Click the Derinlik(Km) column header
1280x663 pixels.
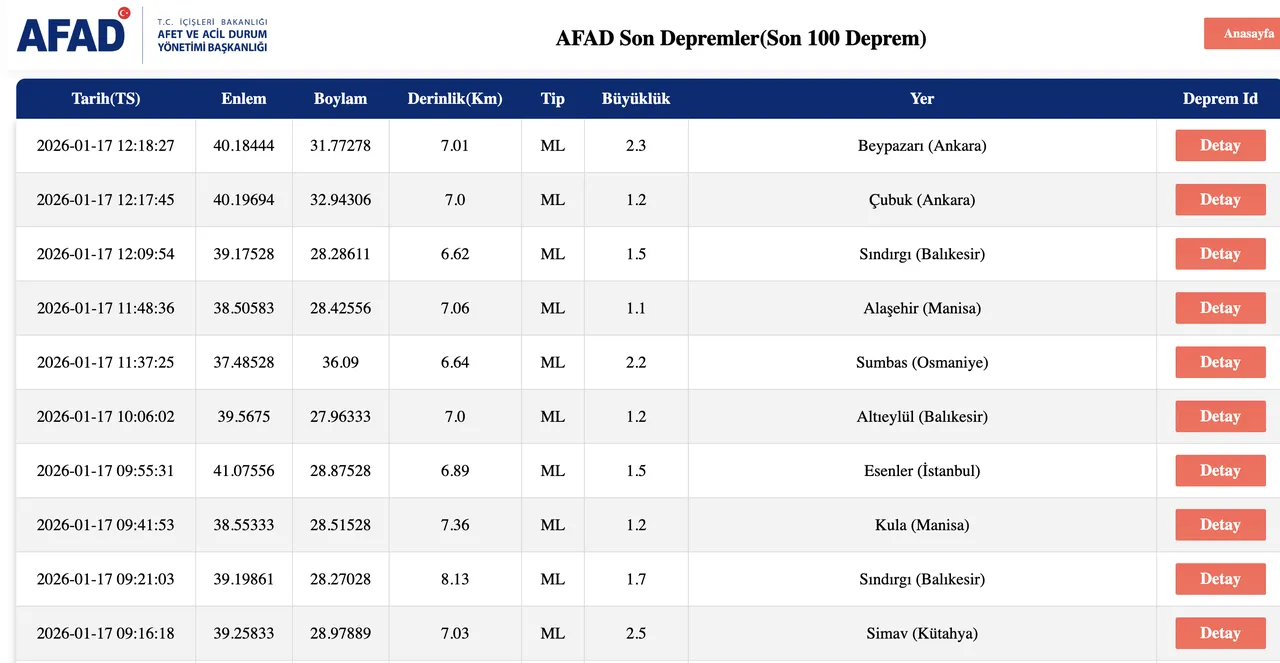454,99
